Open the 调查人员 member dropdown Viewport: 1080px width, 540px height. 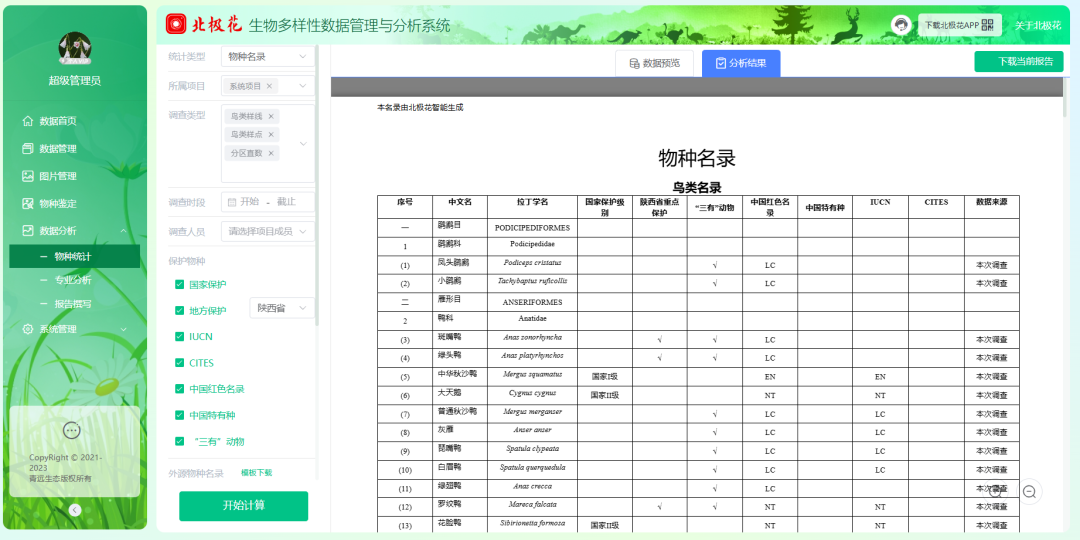tap(268, 231)
